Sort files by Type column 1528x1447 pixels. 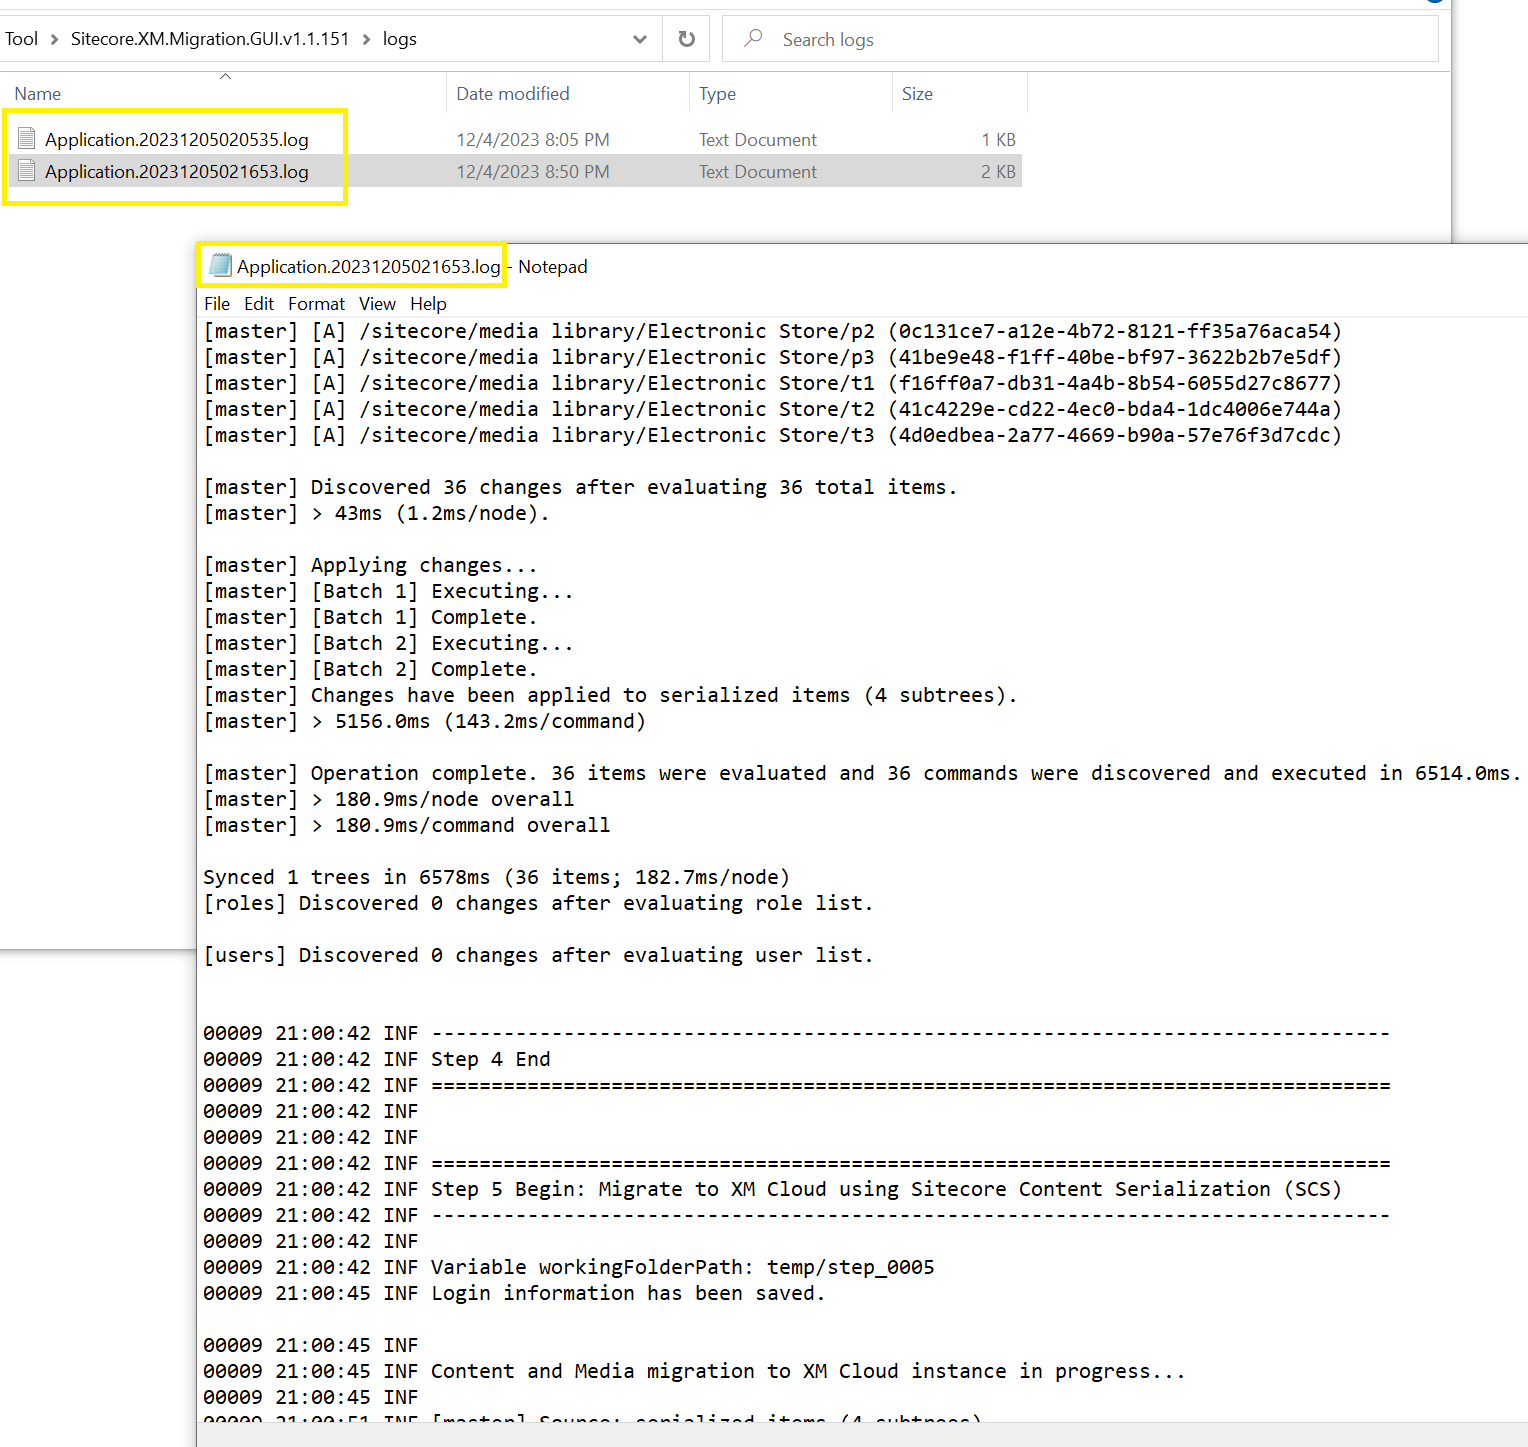point(717,94)
